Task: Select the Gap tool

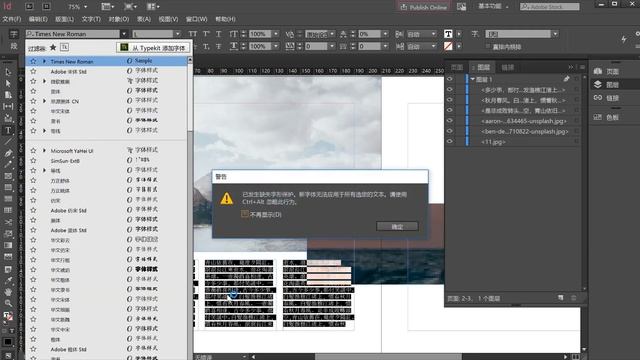Action: [8, 107]
